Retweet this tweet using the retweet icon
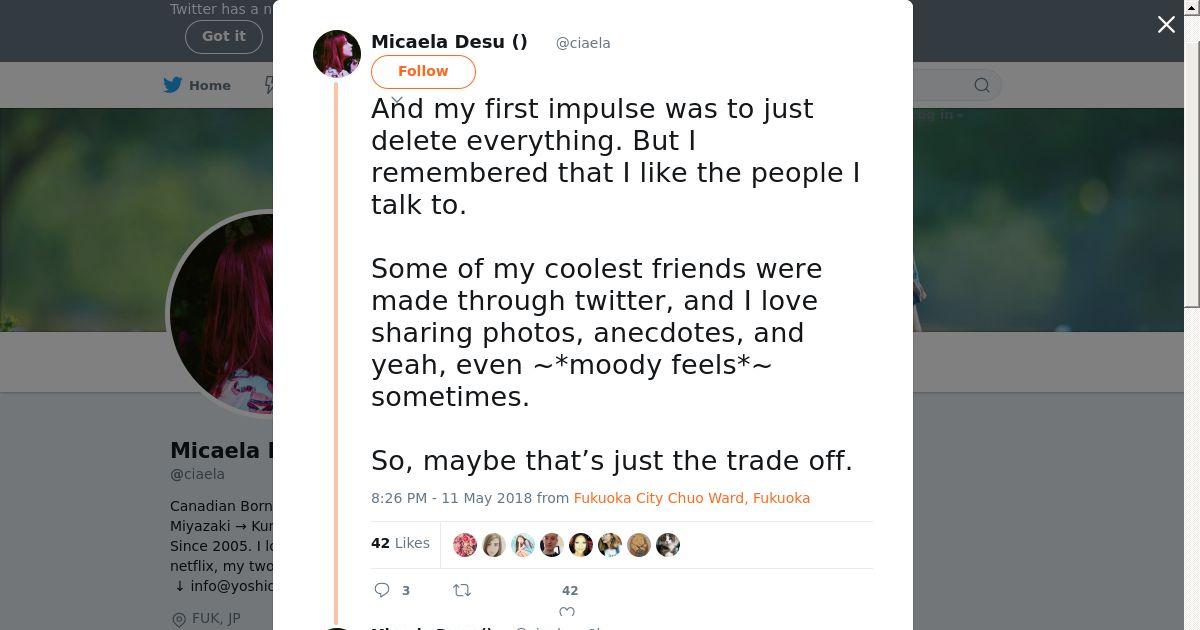The image size is (1200, 630). [462, 590]
